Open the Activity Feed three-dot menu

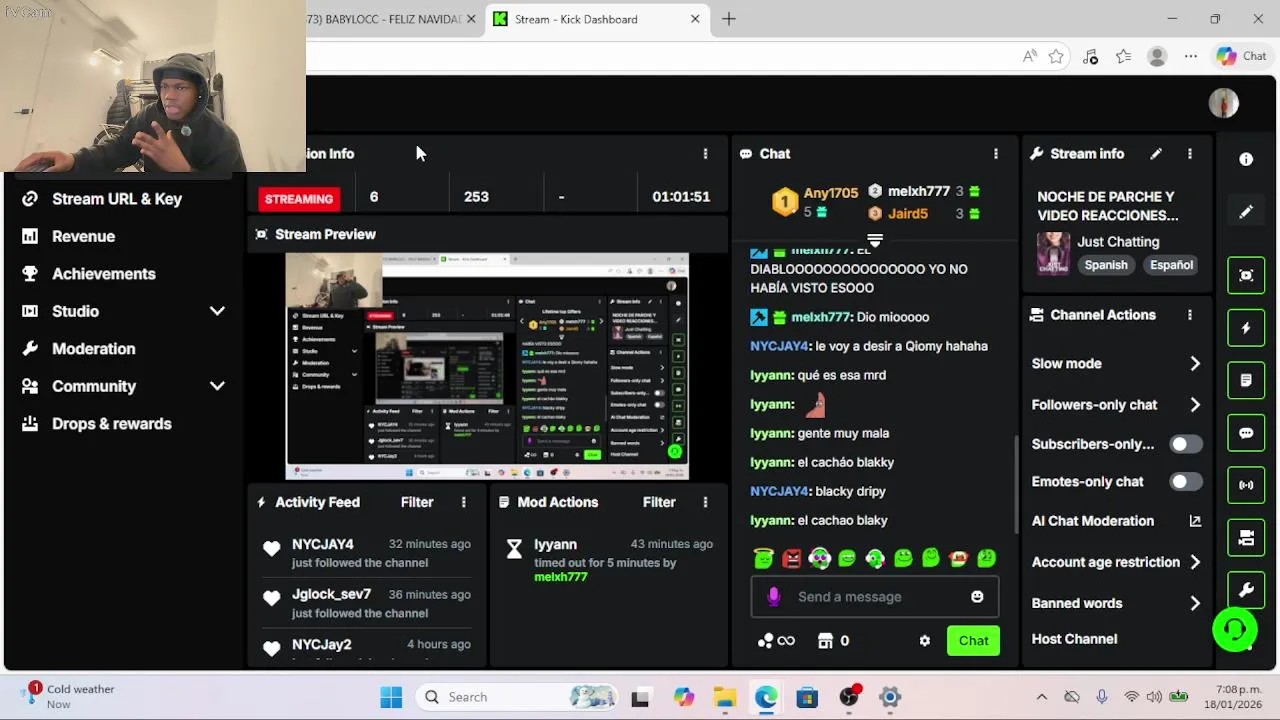(463, 502)
